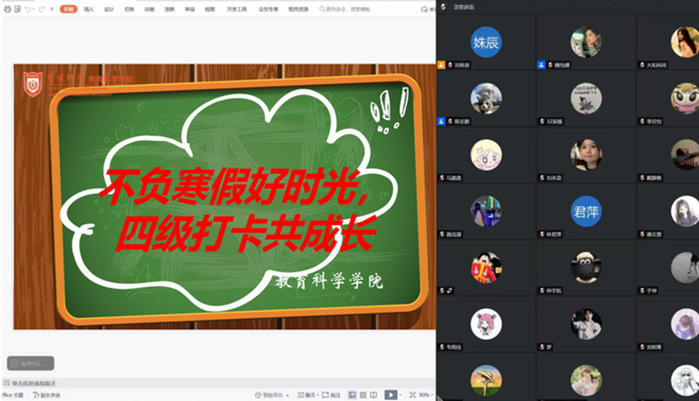Image resolution: width=699 pixels, height=401 pixels.
Task: Open the 插入 ribbon tab
Action: tap(90, 8)
